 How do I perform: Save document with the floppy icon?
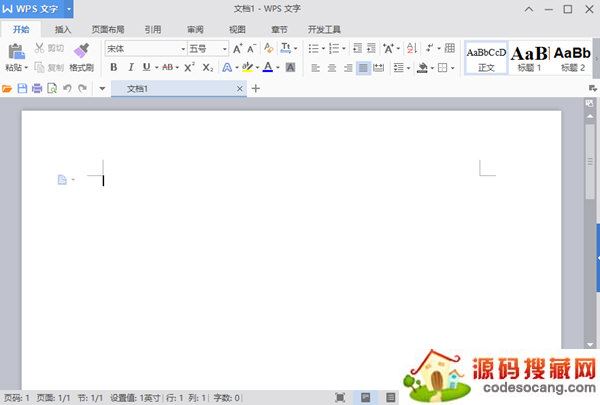22,89
